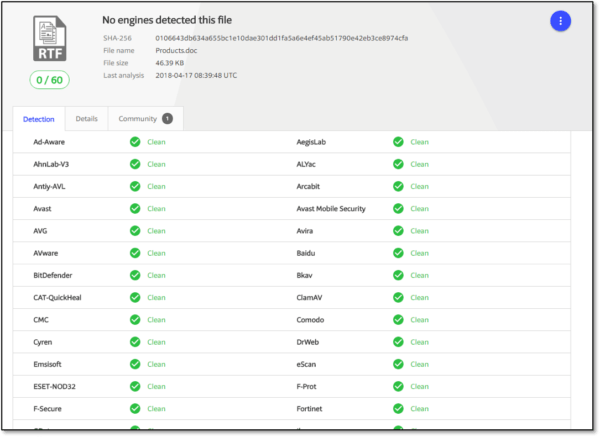
Task: Click the green checkmark for F-Prot
Action: click(398, 386)
